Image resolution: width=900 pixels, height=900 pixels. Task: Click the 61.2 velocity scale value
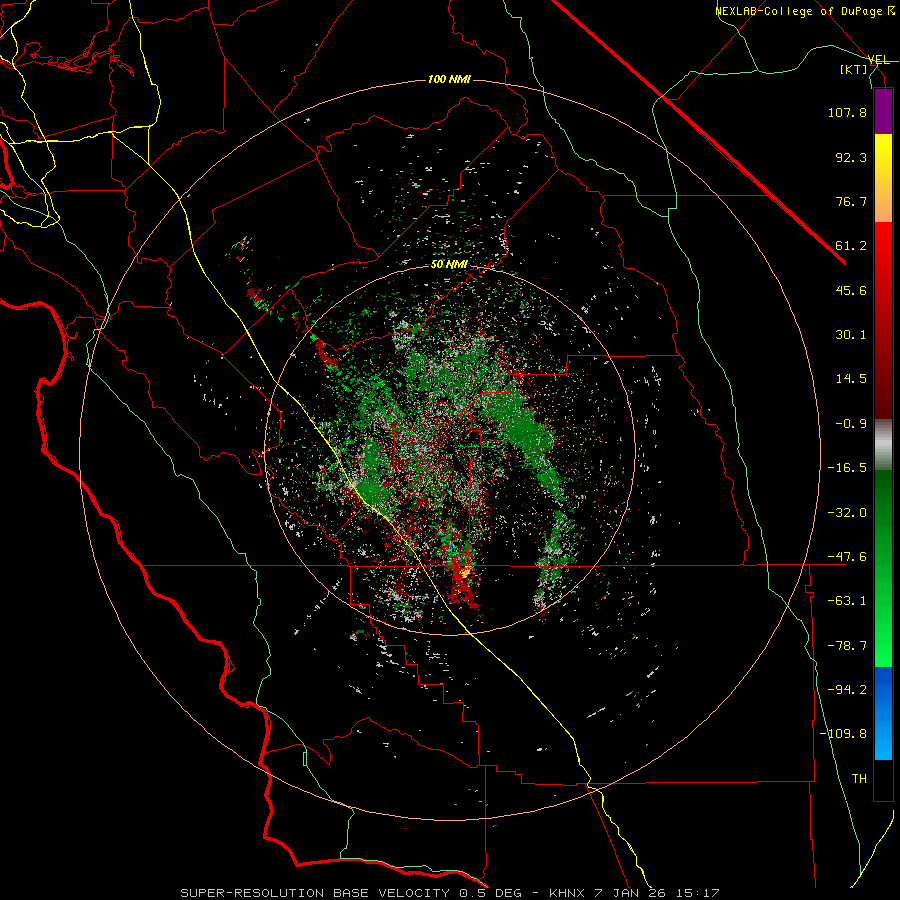point(851,246)
